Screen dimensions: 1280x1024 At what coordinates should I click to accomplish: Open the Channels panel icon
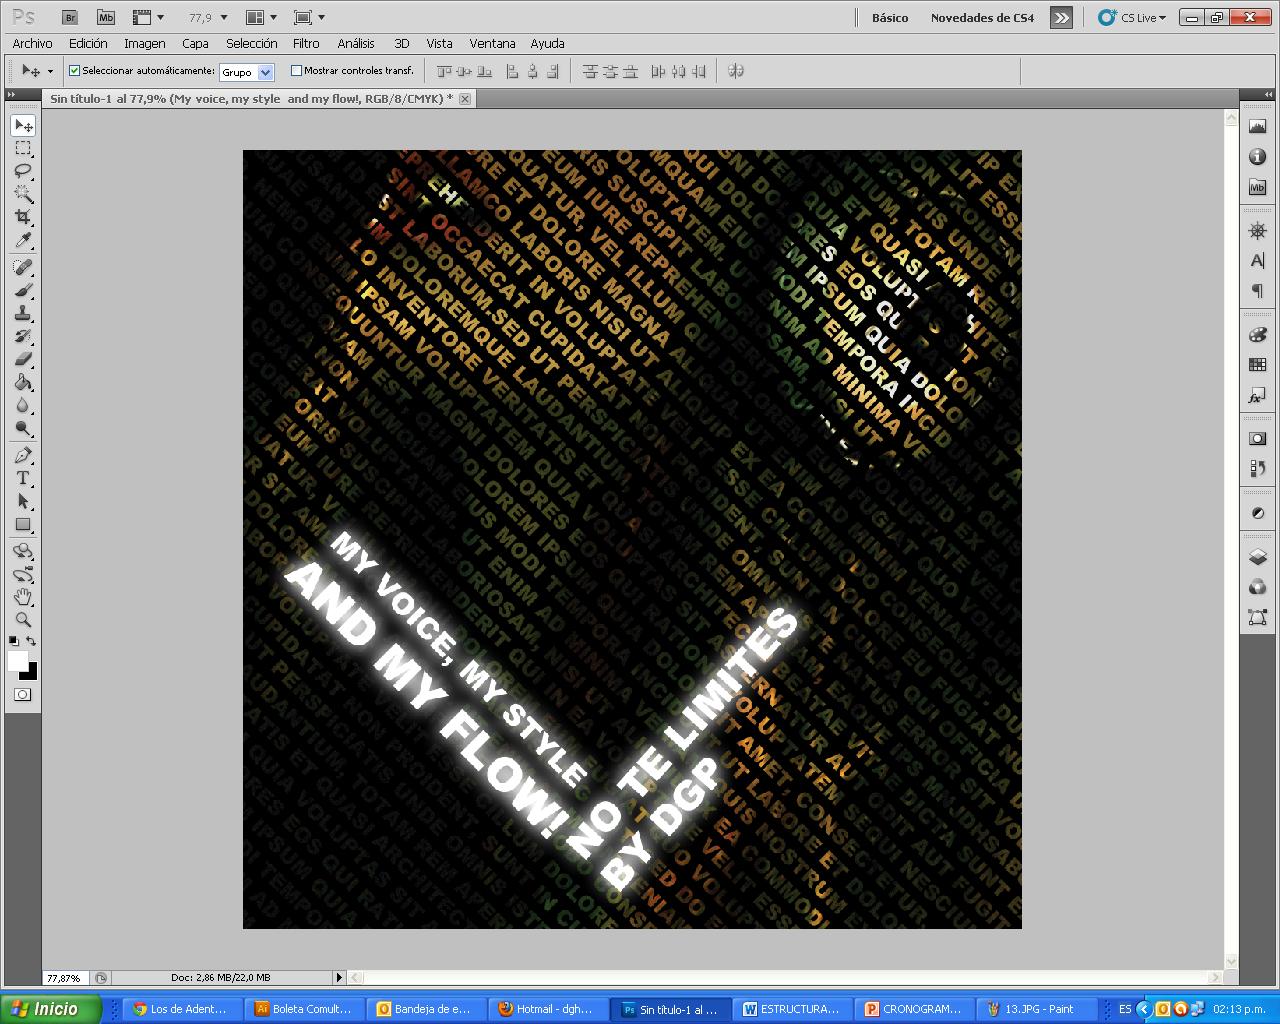tap(1257, 587)
